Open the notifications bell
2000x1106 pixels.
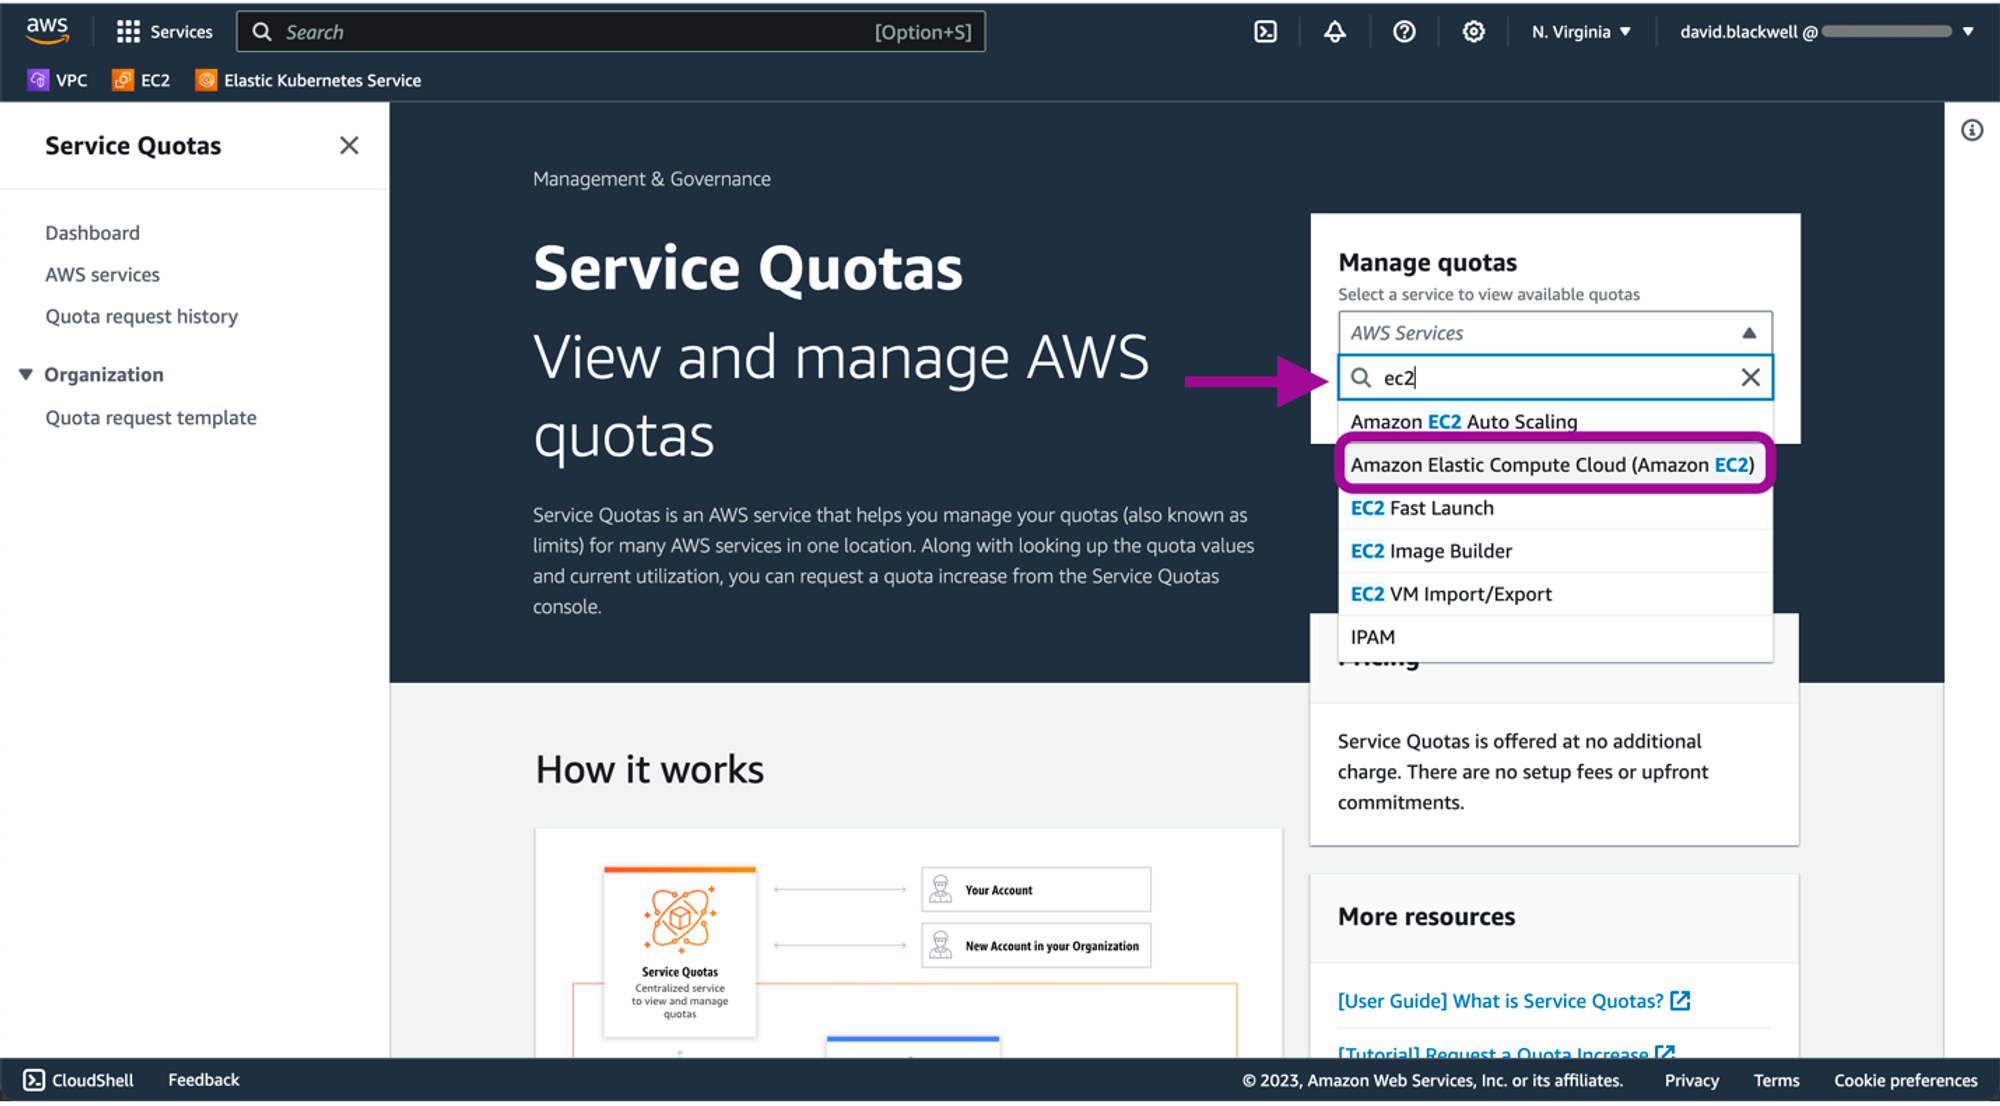1334,32
